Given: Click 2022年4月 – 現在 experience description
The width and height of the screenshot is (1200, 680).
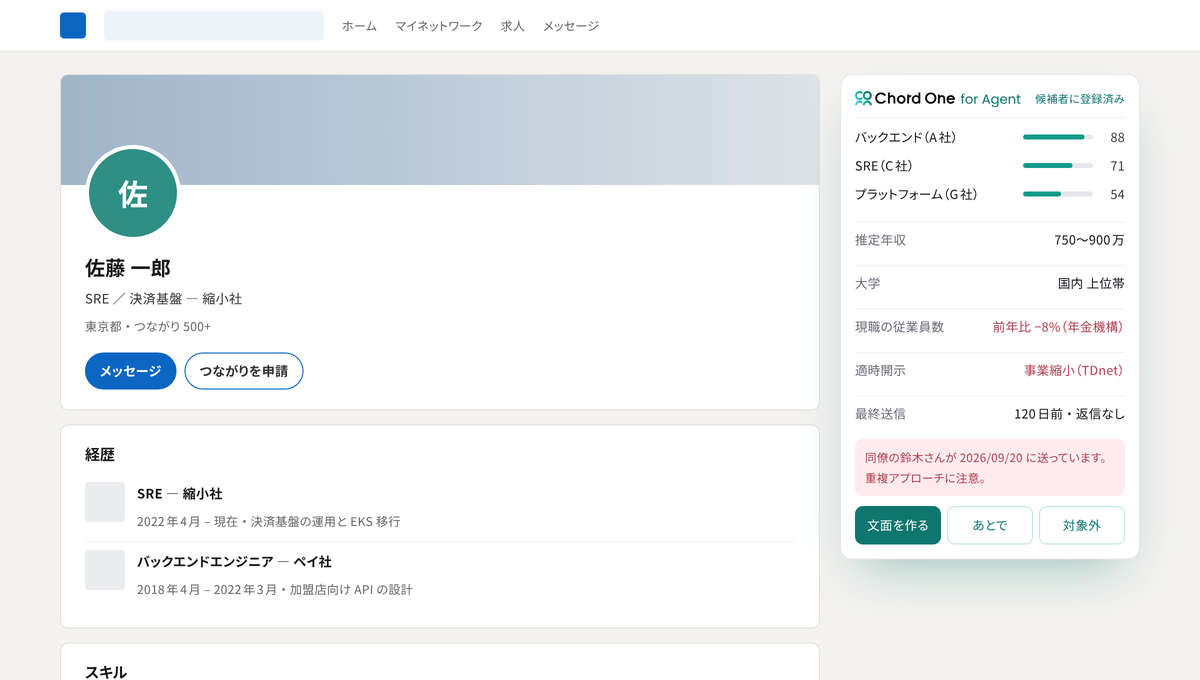Looking at the screenshot, I should (x=269, y=522).
